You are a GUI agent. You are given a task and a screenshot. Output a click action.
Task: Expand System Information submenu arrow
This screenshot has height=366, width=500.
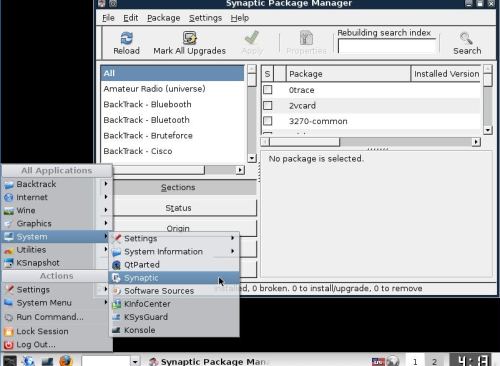tap(232, 251)
